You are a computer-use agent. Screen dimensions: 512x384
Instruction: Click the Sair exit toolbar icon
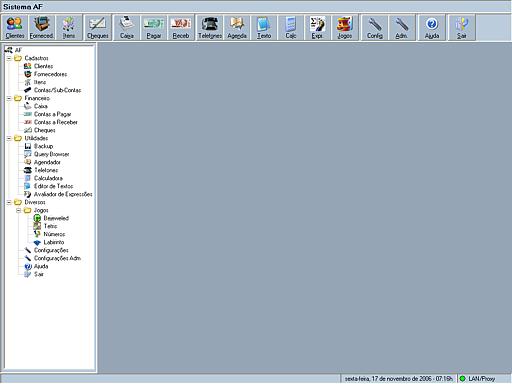[462, 27]
